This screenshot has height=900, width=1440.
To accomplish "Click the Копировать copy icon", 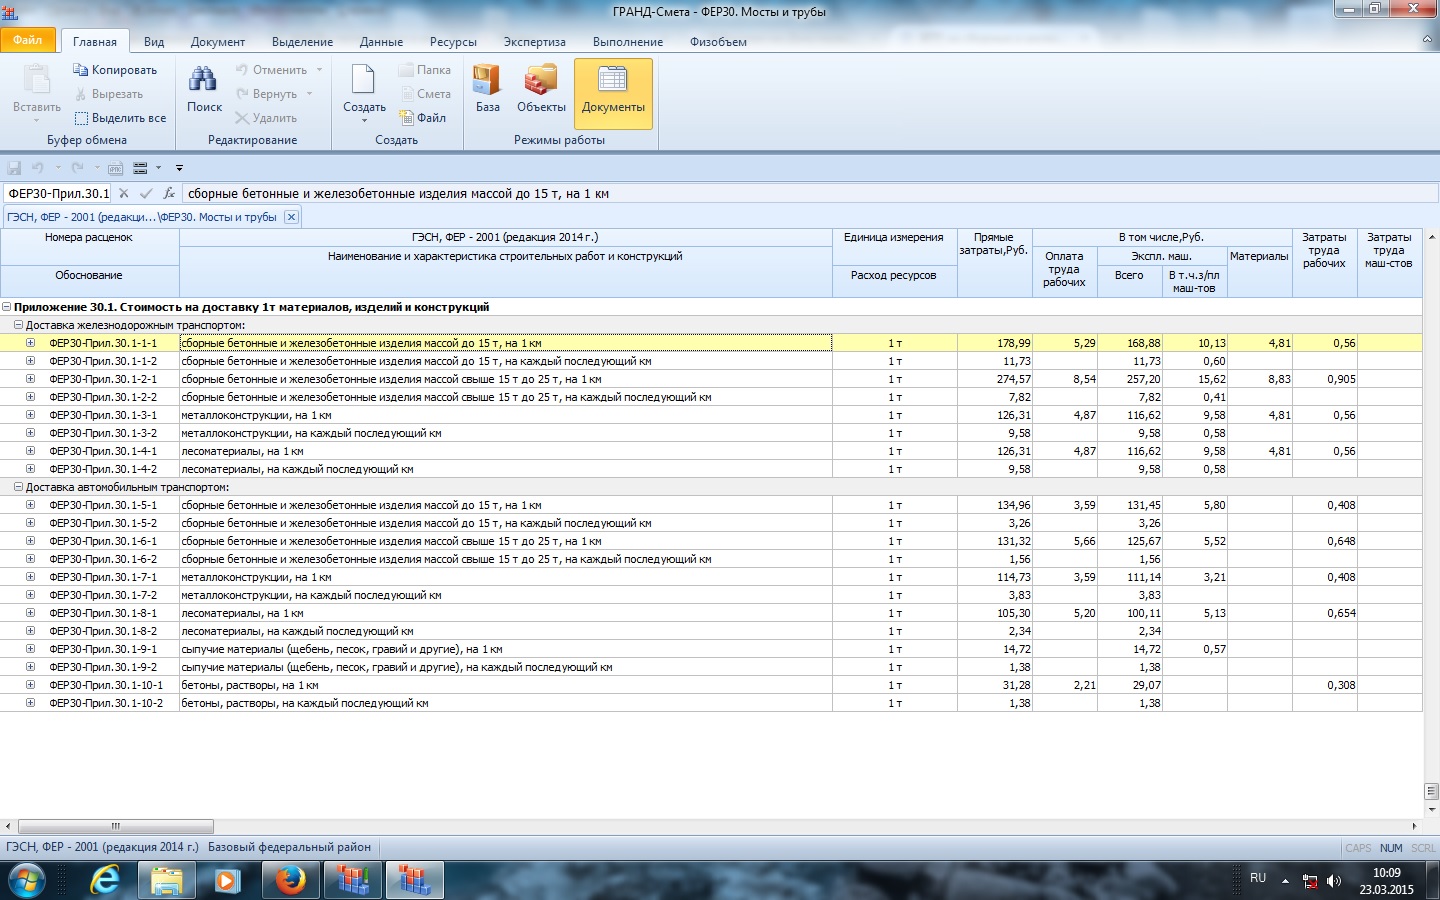I will coord(81,70).
